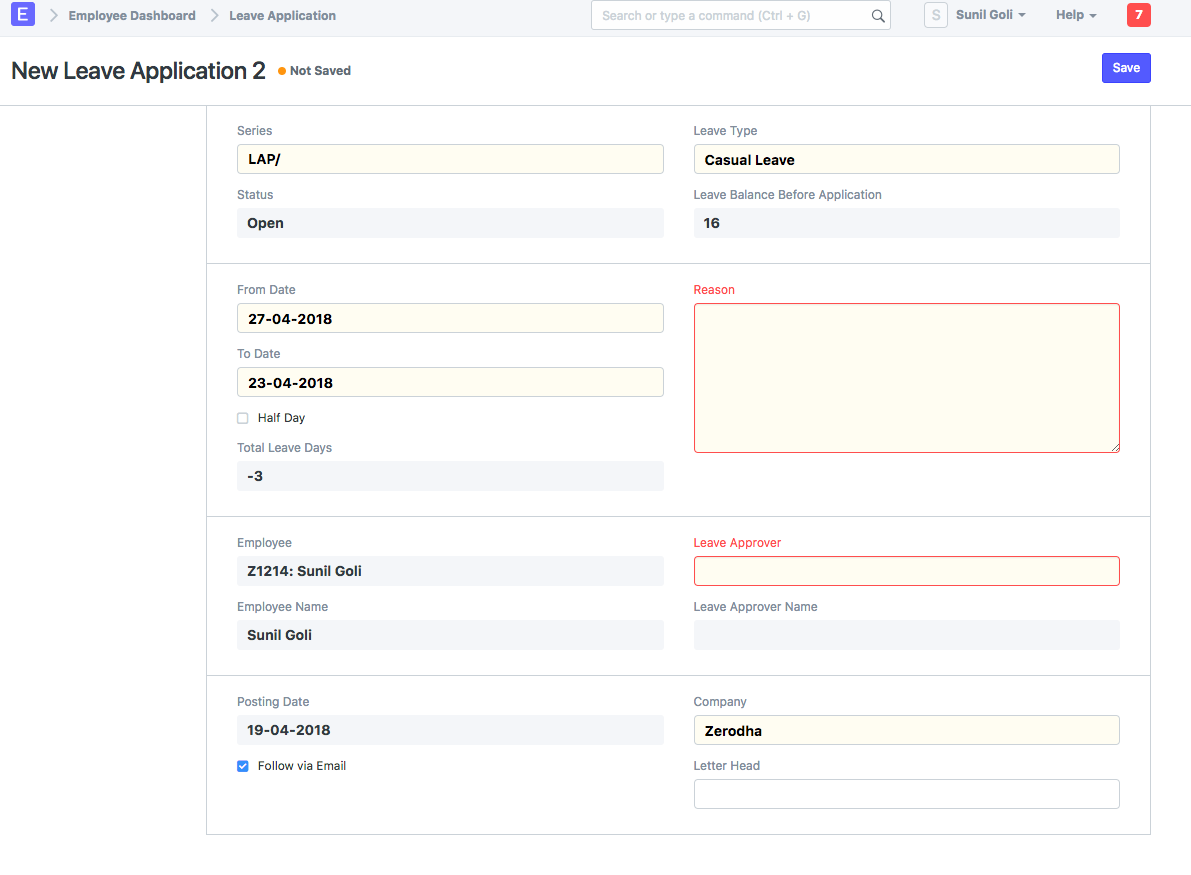The height and width of the screenshot is (875, 1191).
Task: Click the breadcrumb chevron after Employee Dashboard
Action: point(212,15)
